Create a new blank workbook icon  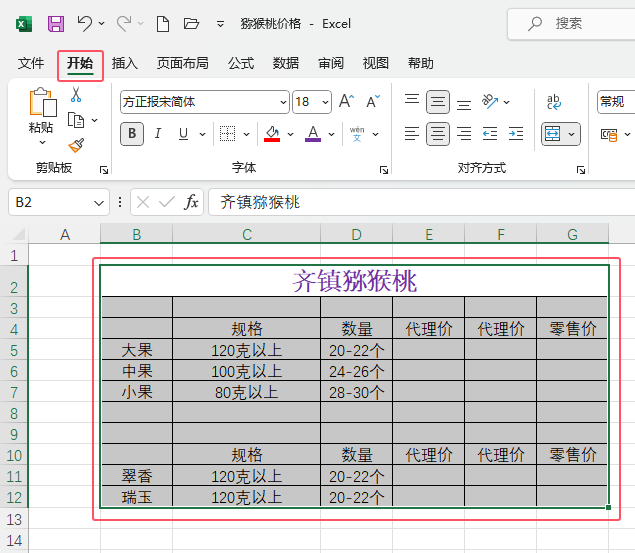163,24
